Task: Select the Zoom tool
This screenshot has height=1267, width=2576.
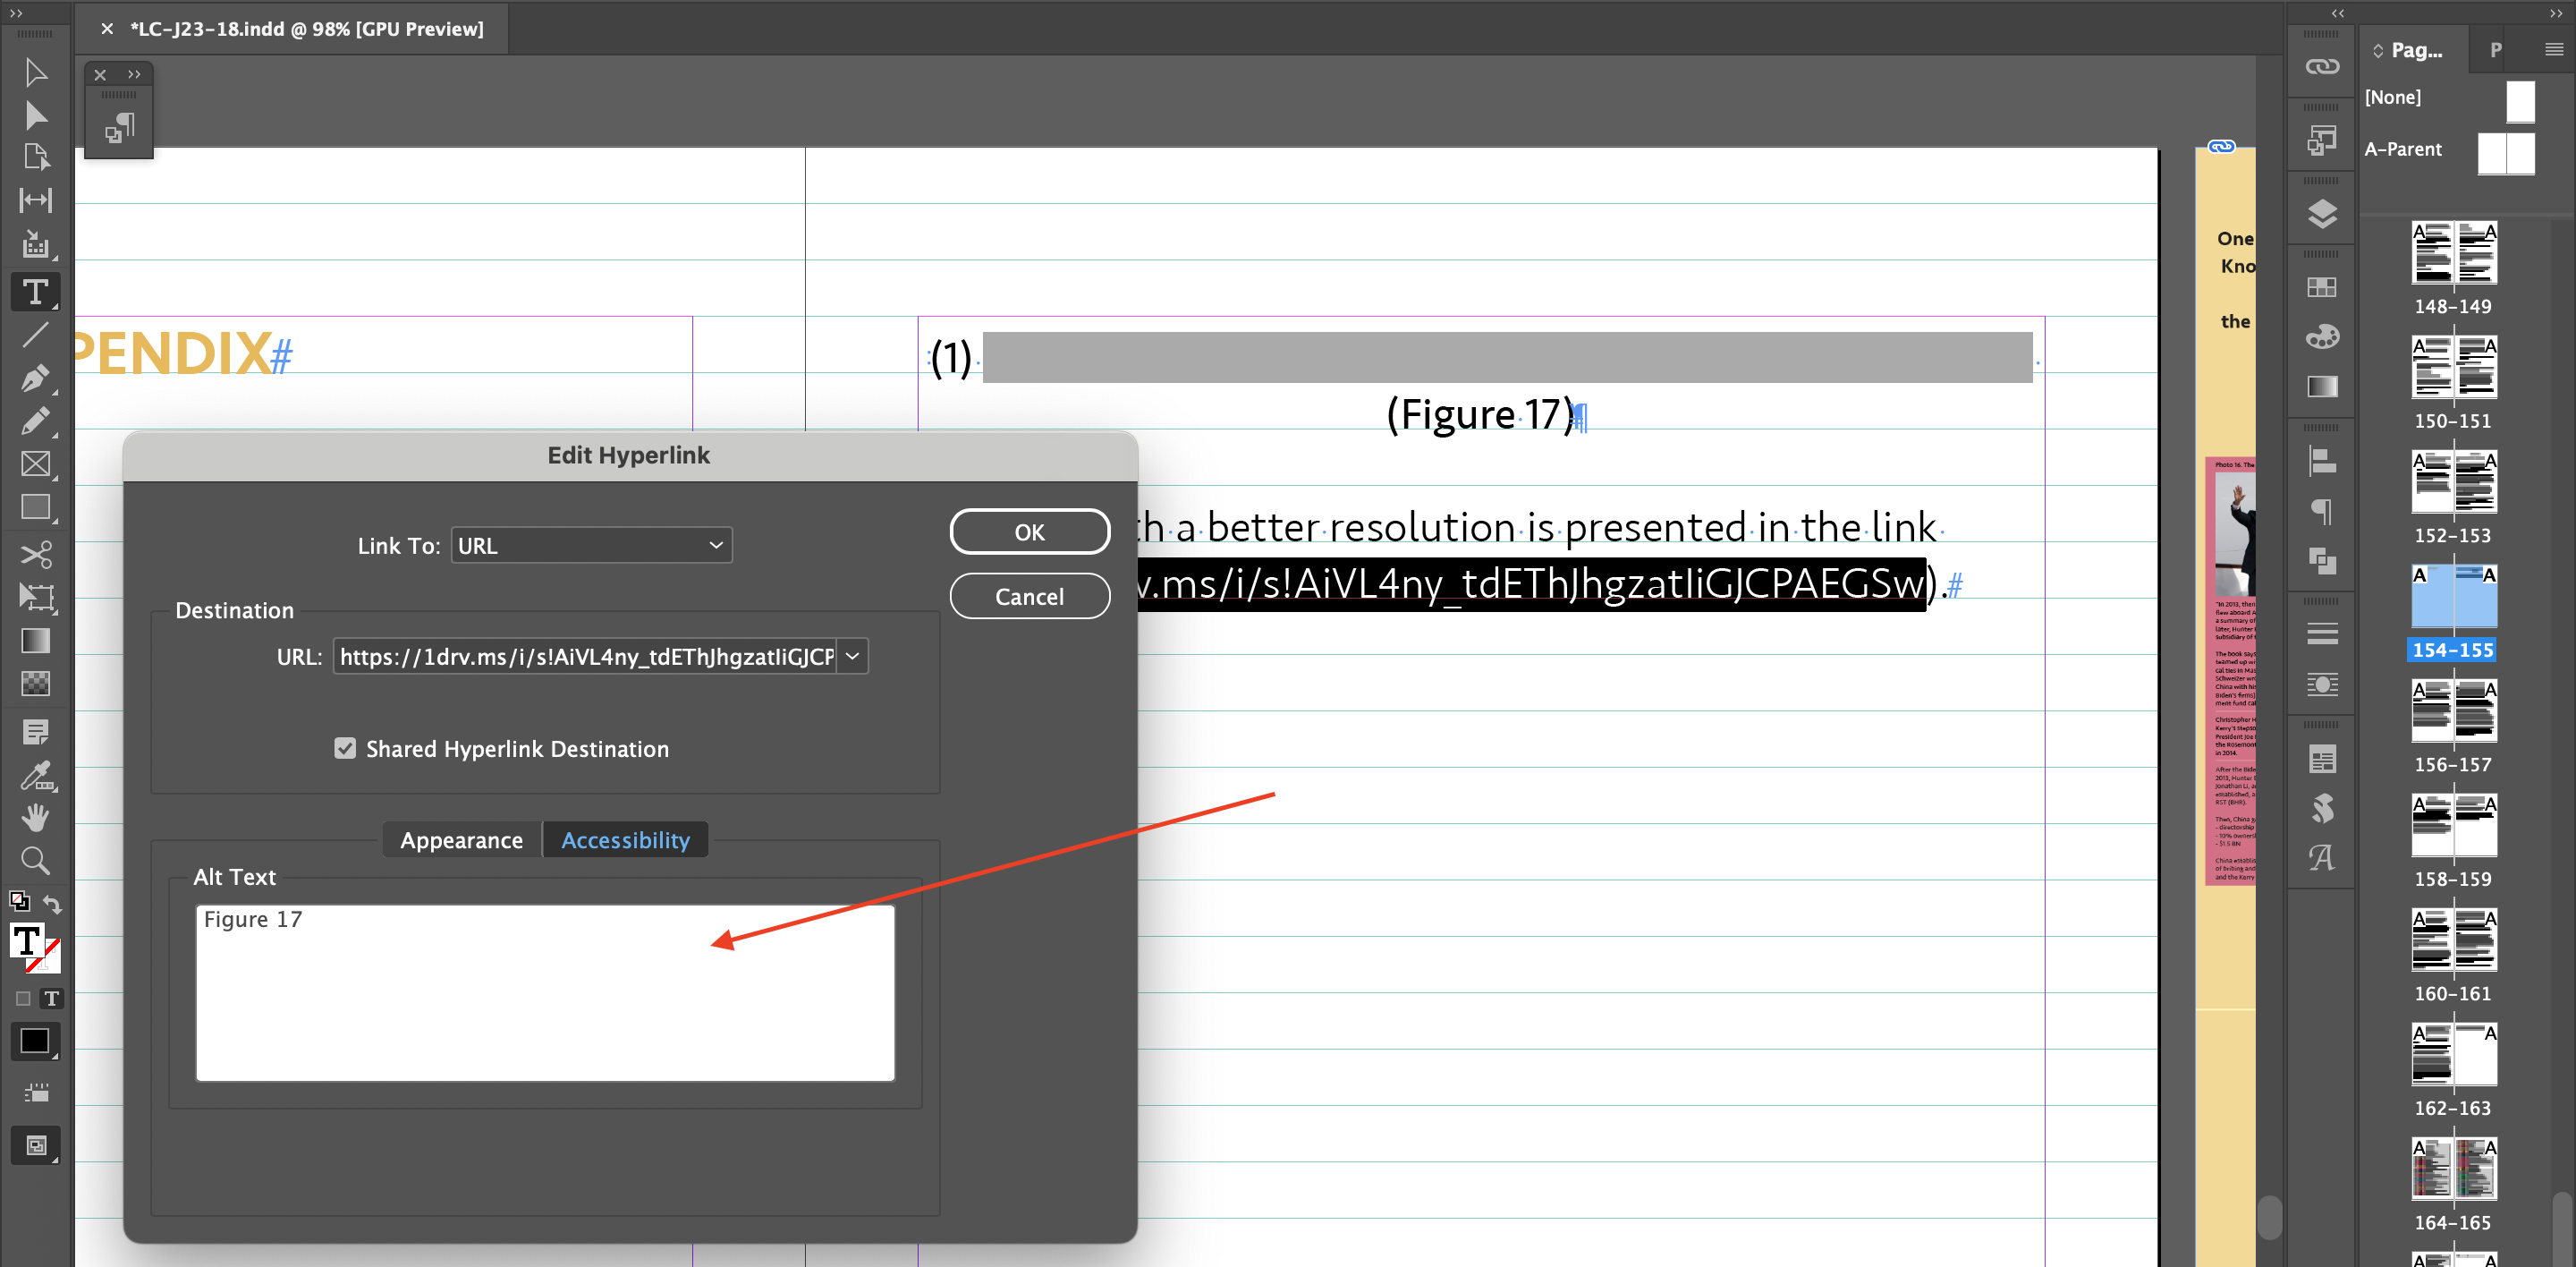Action: click(x=36, y=860)
